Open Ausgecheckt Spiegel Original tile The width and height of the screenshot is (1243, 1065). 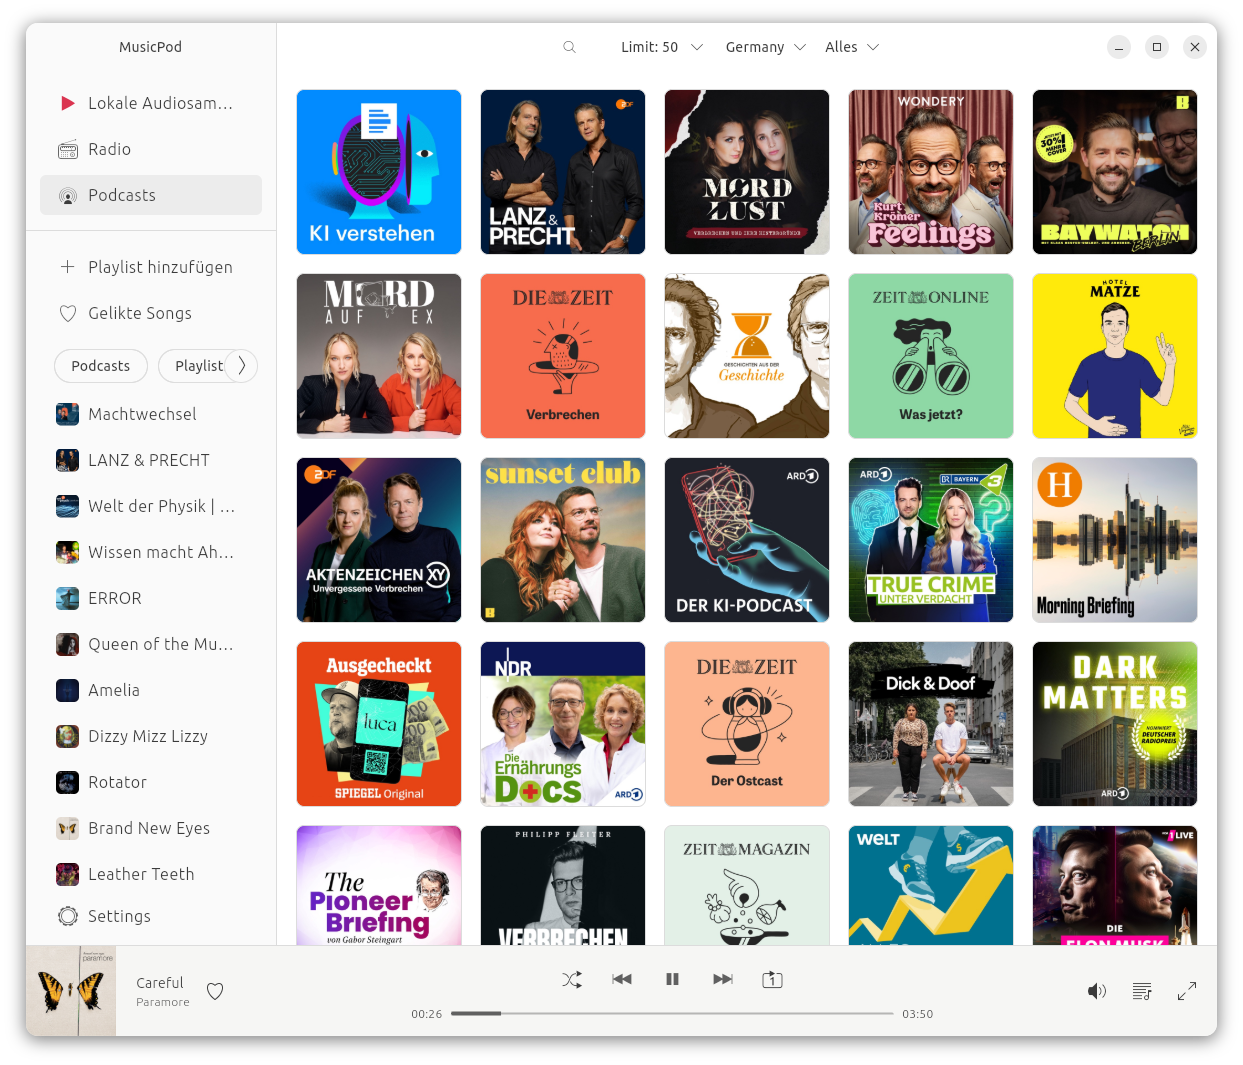379,724
